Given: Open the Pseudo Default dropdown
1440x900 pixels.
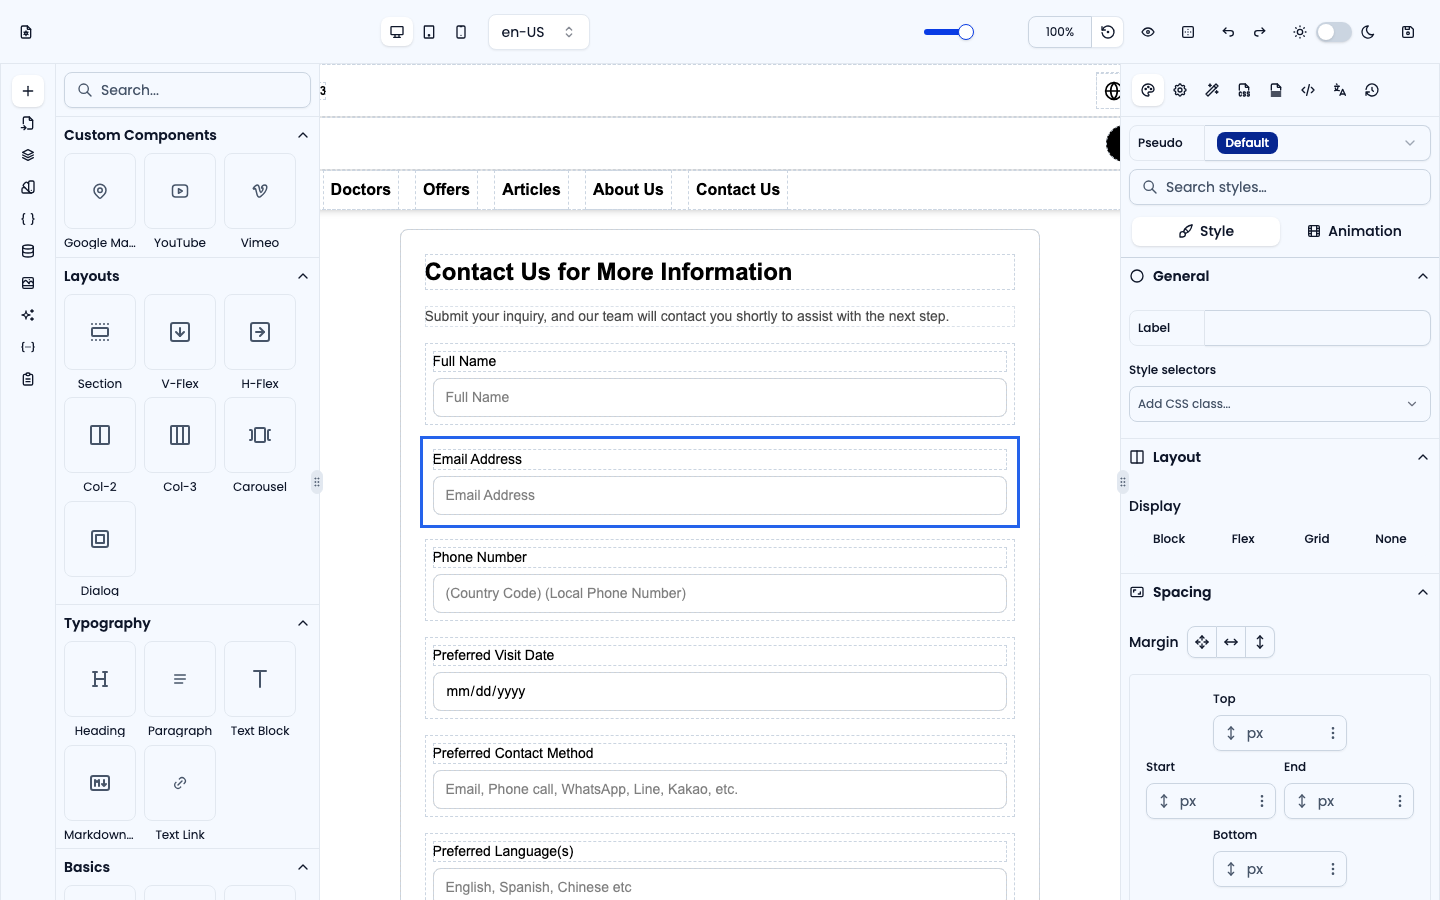Looking at the screenshot, I should 1317,143.
